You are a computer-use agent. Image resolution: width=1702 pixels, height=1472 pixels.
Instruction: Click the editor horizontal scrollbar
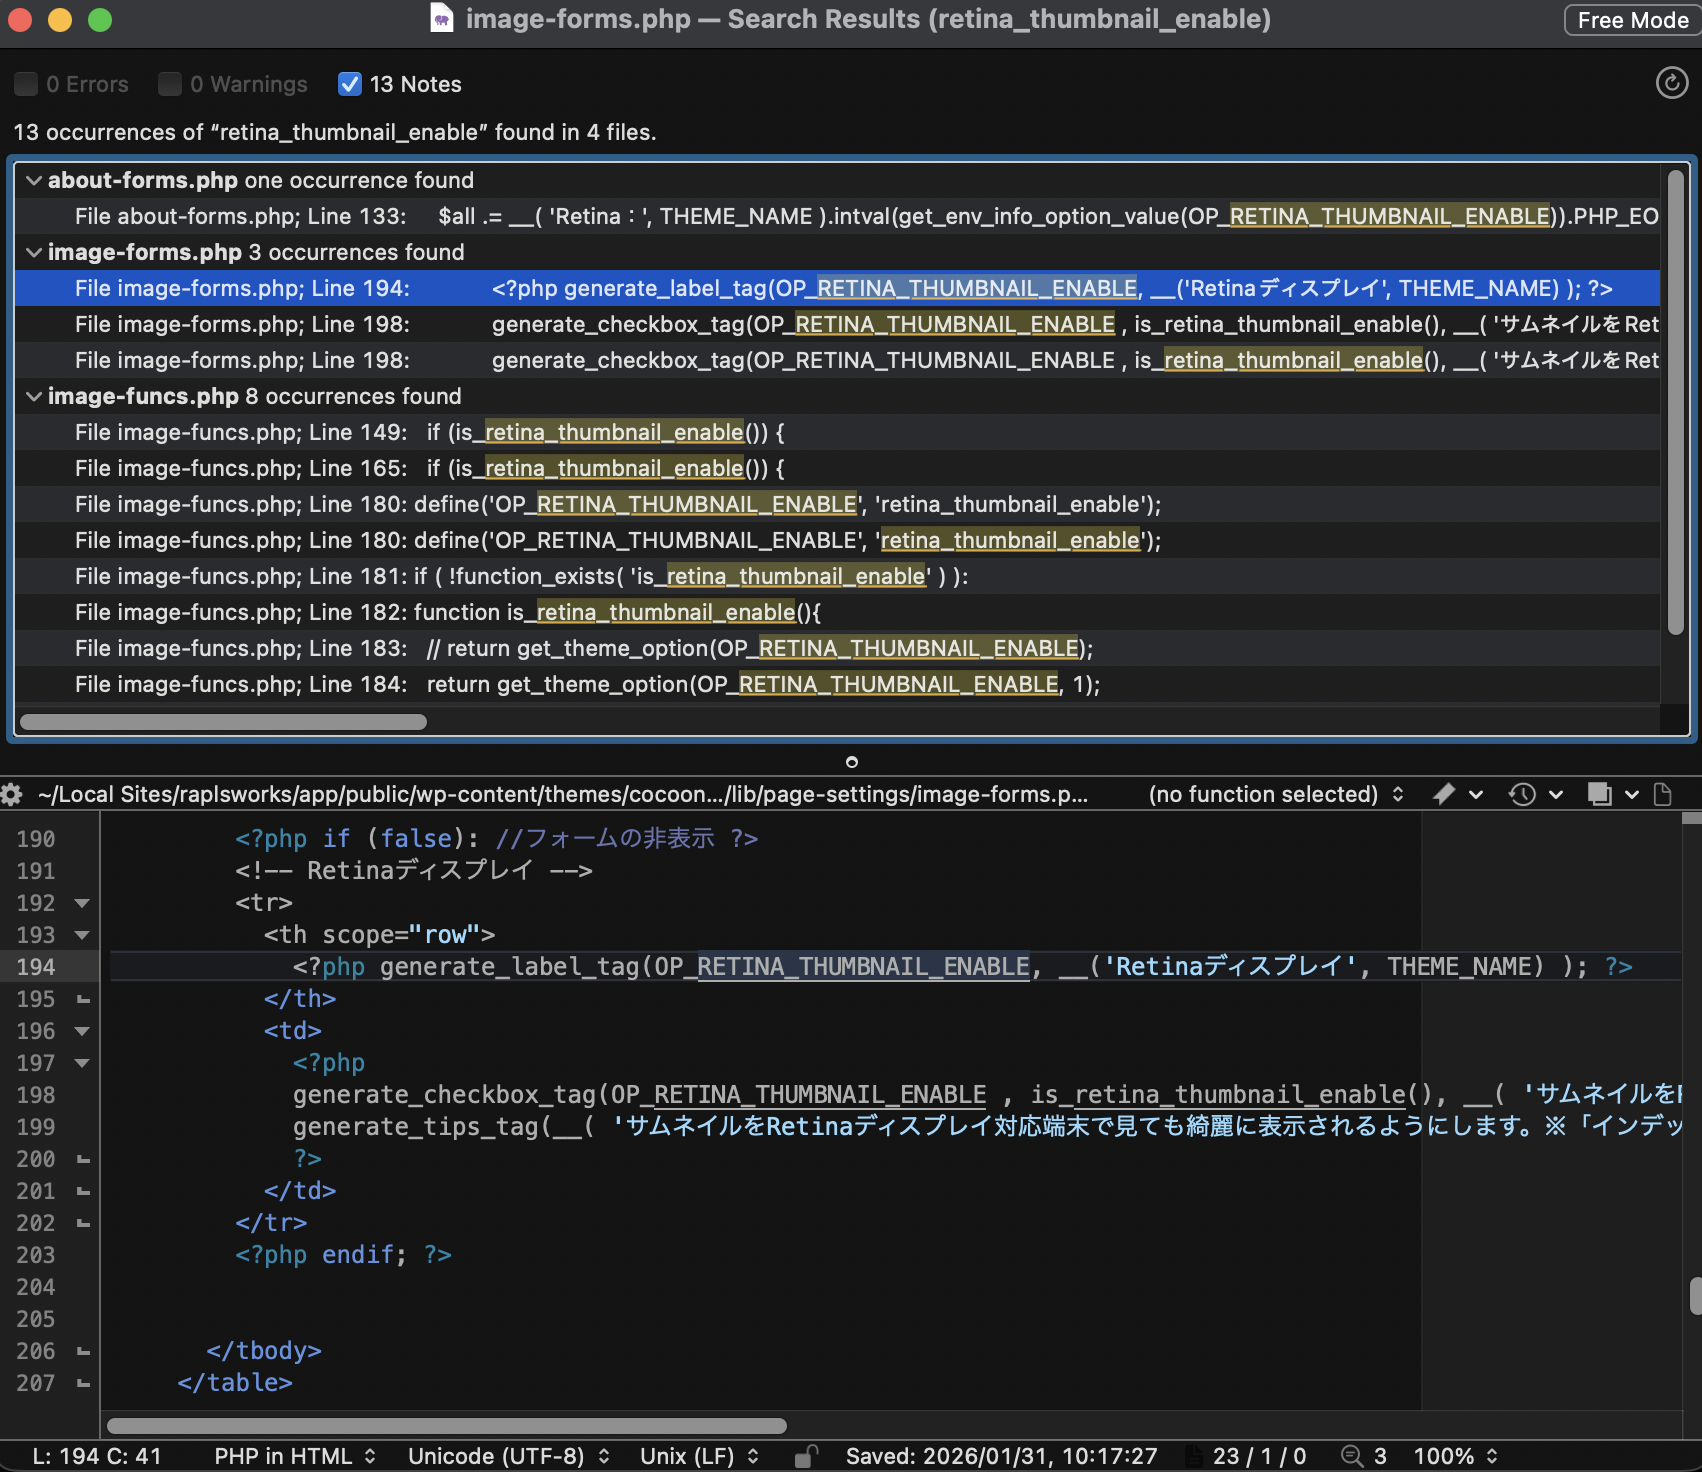point(446,1426)
